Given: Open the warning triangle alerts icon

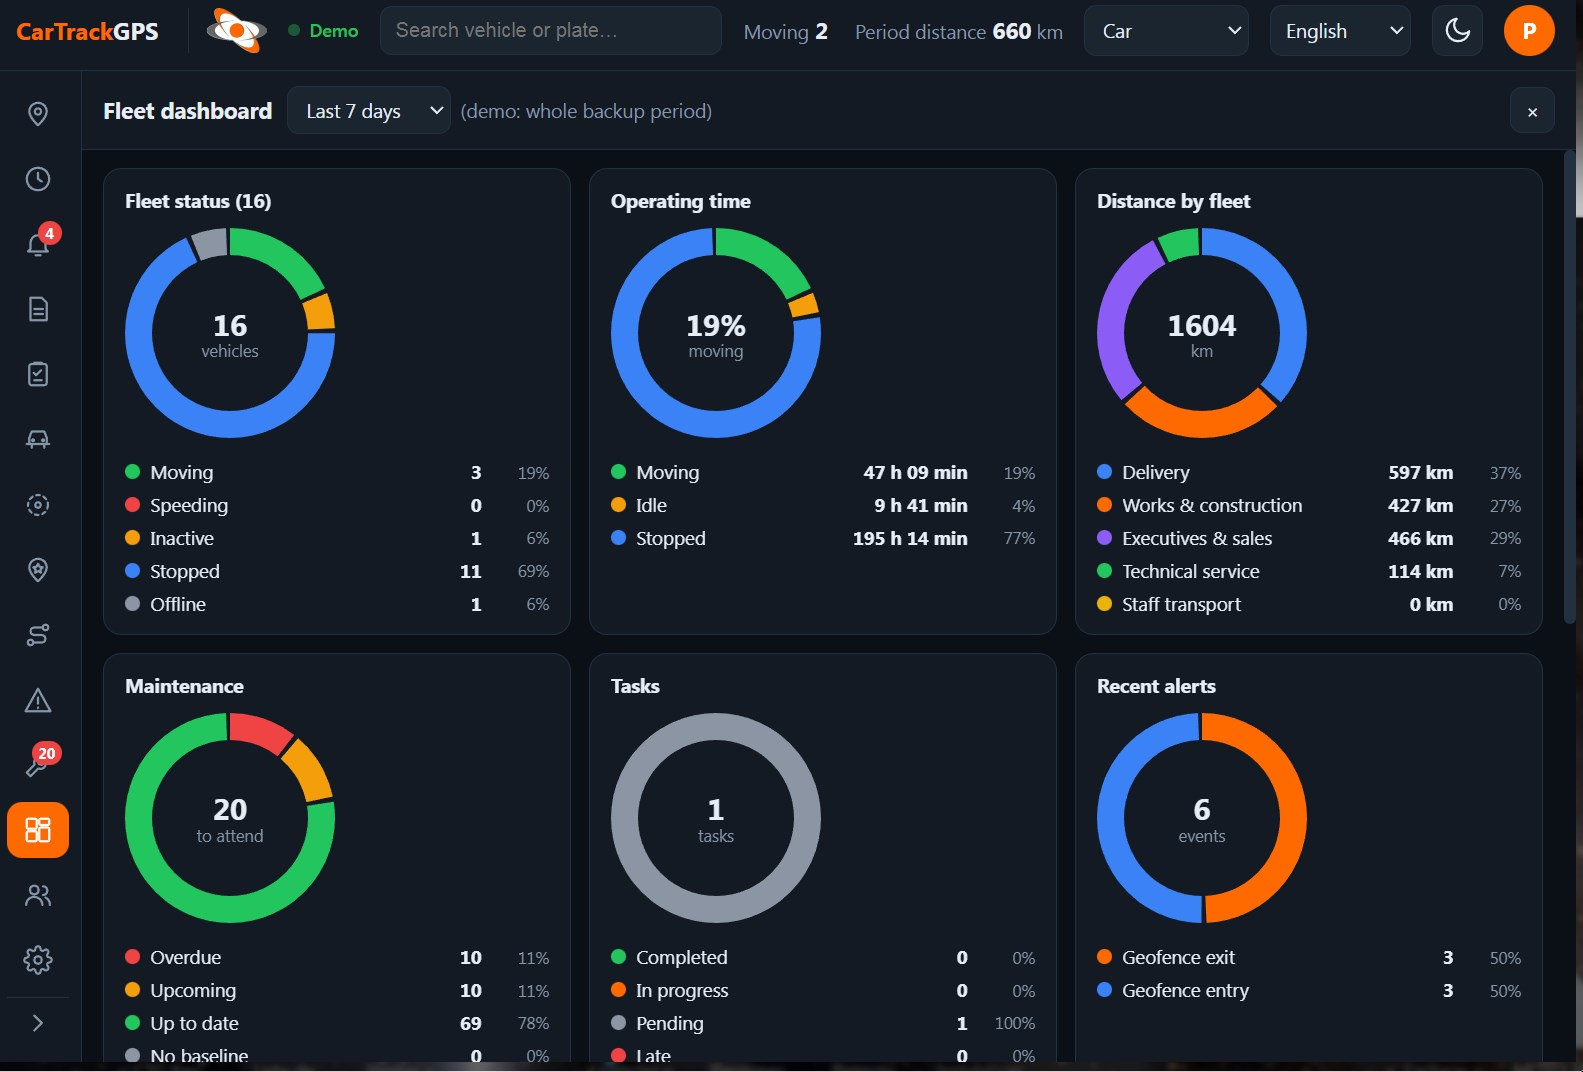Looking at the screenshot, I should click(x=38, y=700).
